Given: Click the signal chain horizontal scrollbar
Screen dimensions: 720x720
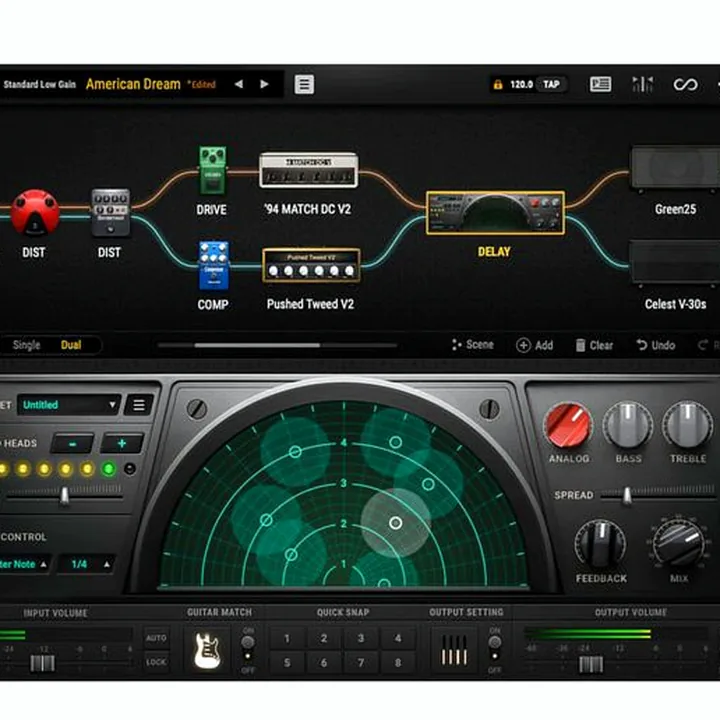Looking at the screenshot, I should pos(257,345).
